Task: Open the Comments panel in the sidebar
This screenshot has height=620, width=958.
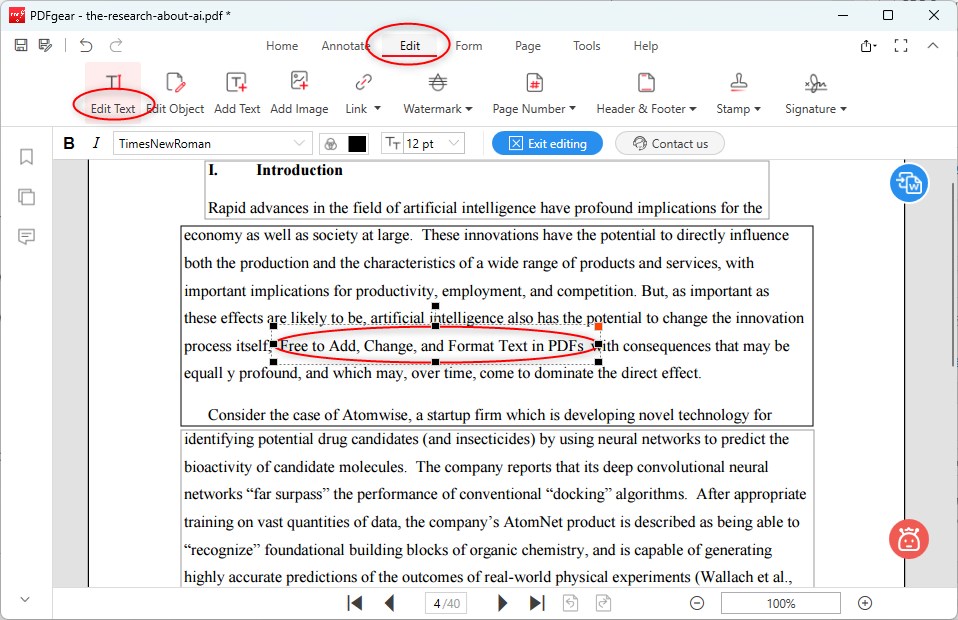Action: pyautogui.click(x=26, y=237)
